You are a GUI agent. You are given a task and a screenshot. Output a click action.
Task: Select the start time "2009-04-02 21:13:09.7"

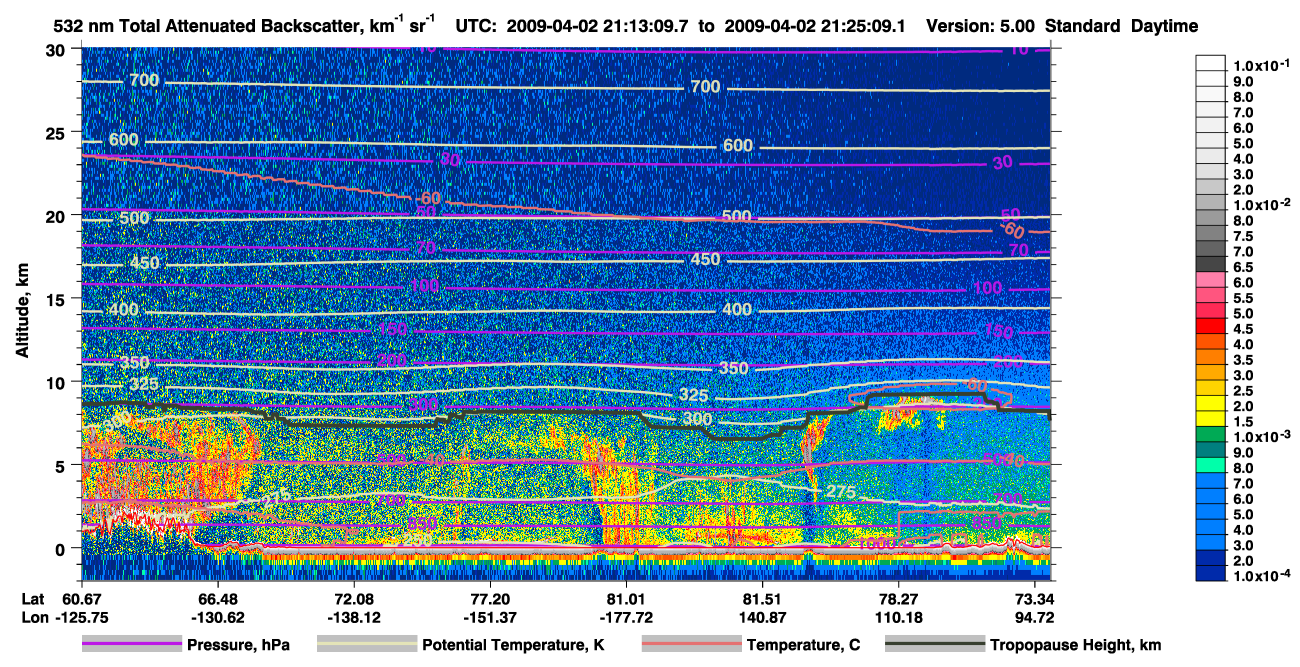tap(602, 26)
